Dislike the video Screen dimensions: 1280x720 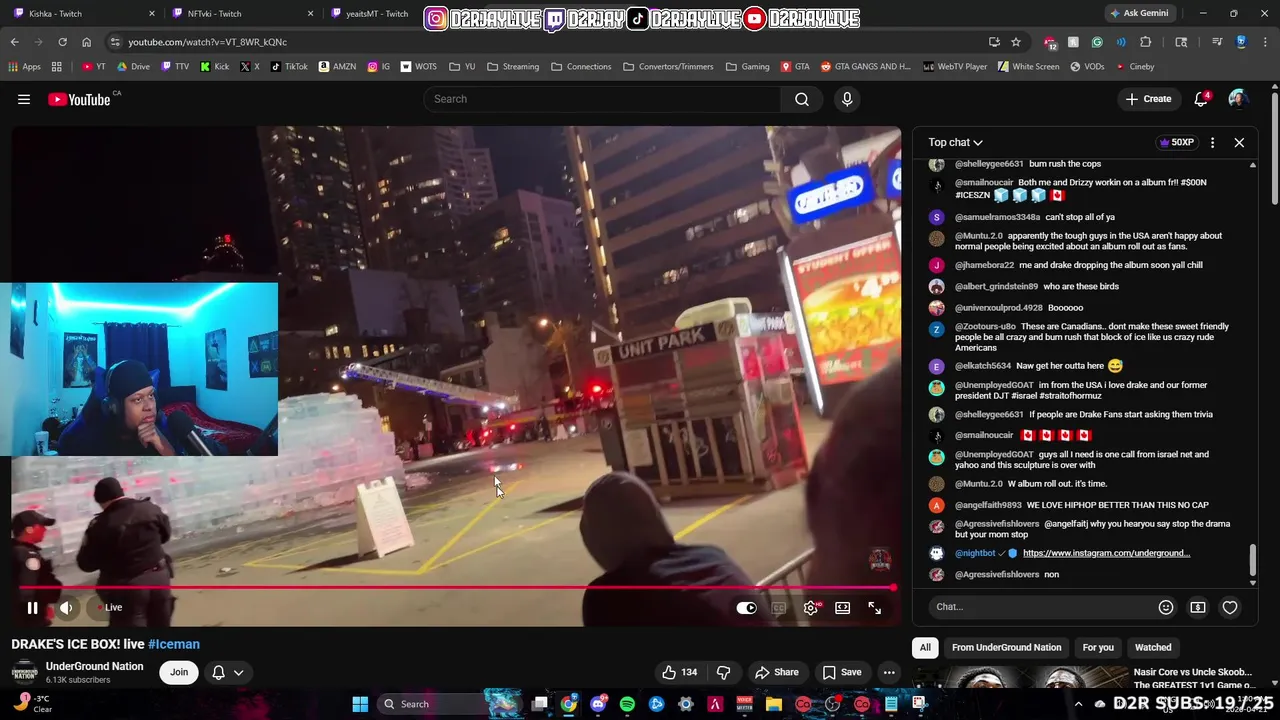723,672
